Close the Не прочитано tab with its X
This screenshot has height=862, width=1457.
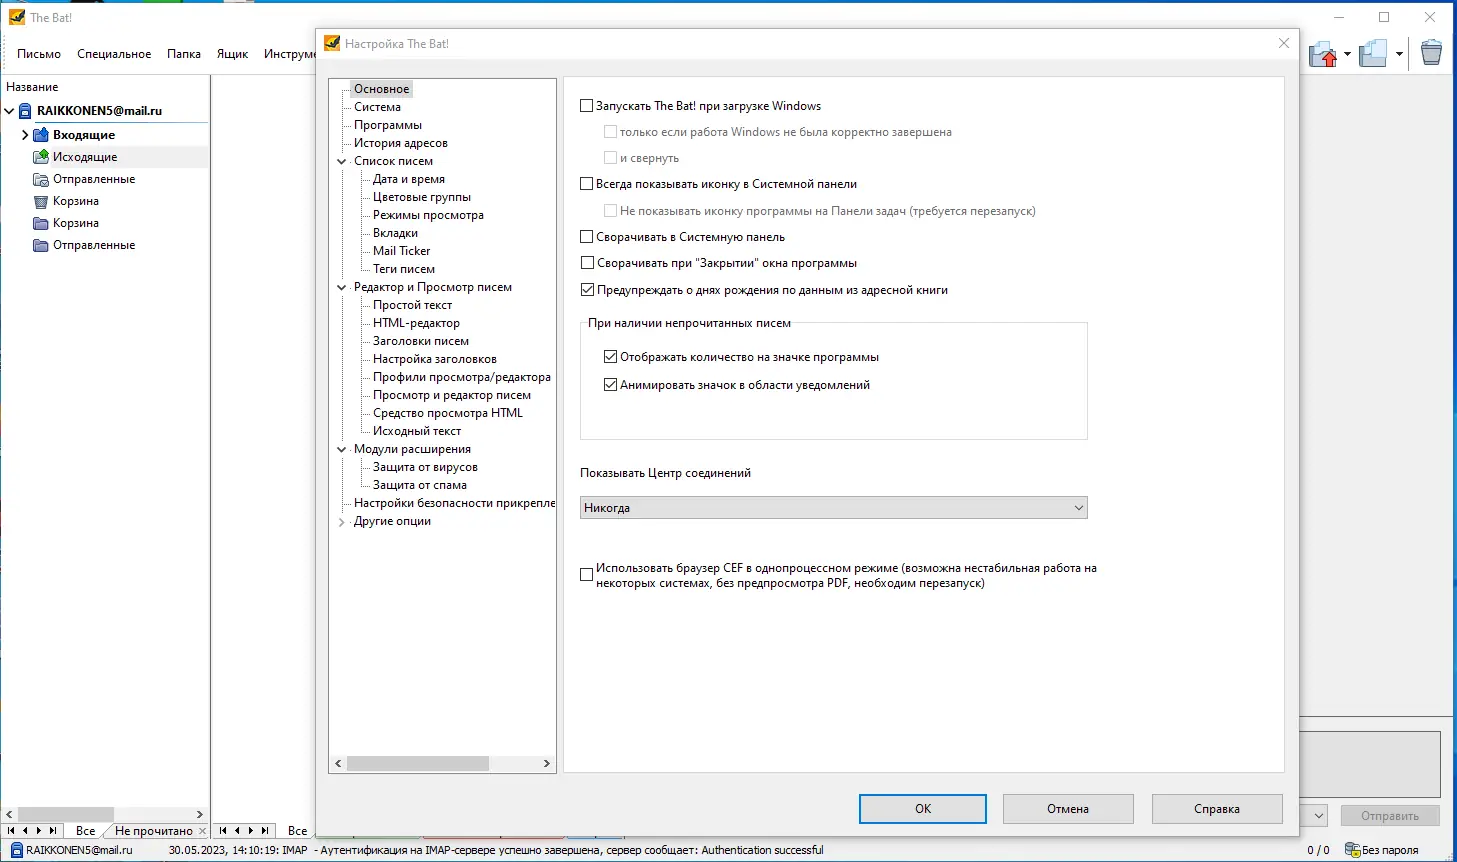(202, 831)
